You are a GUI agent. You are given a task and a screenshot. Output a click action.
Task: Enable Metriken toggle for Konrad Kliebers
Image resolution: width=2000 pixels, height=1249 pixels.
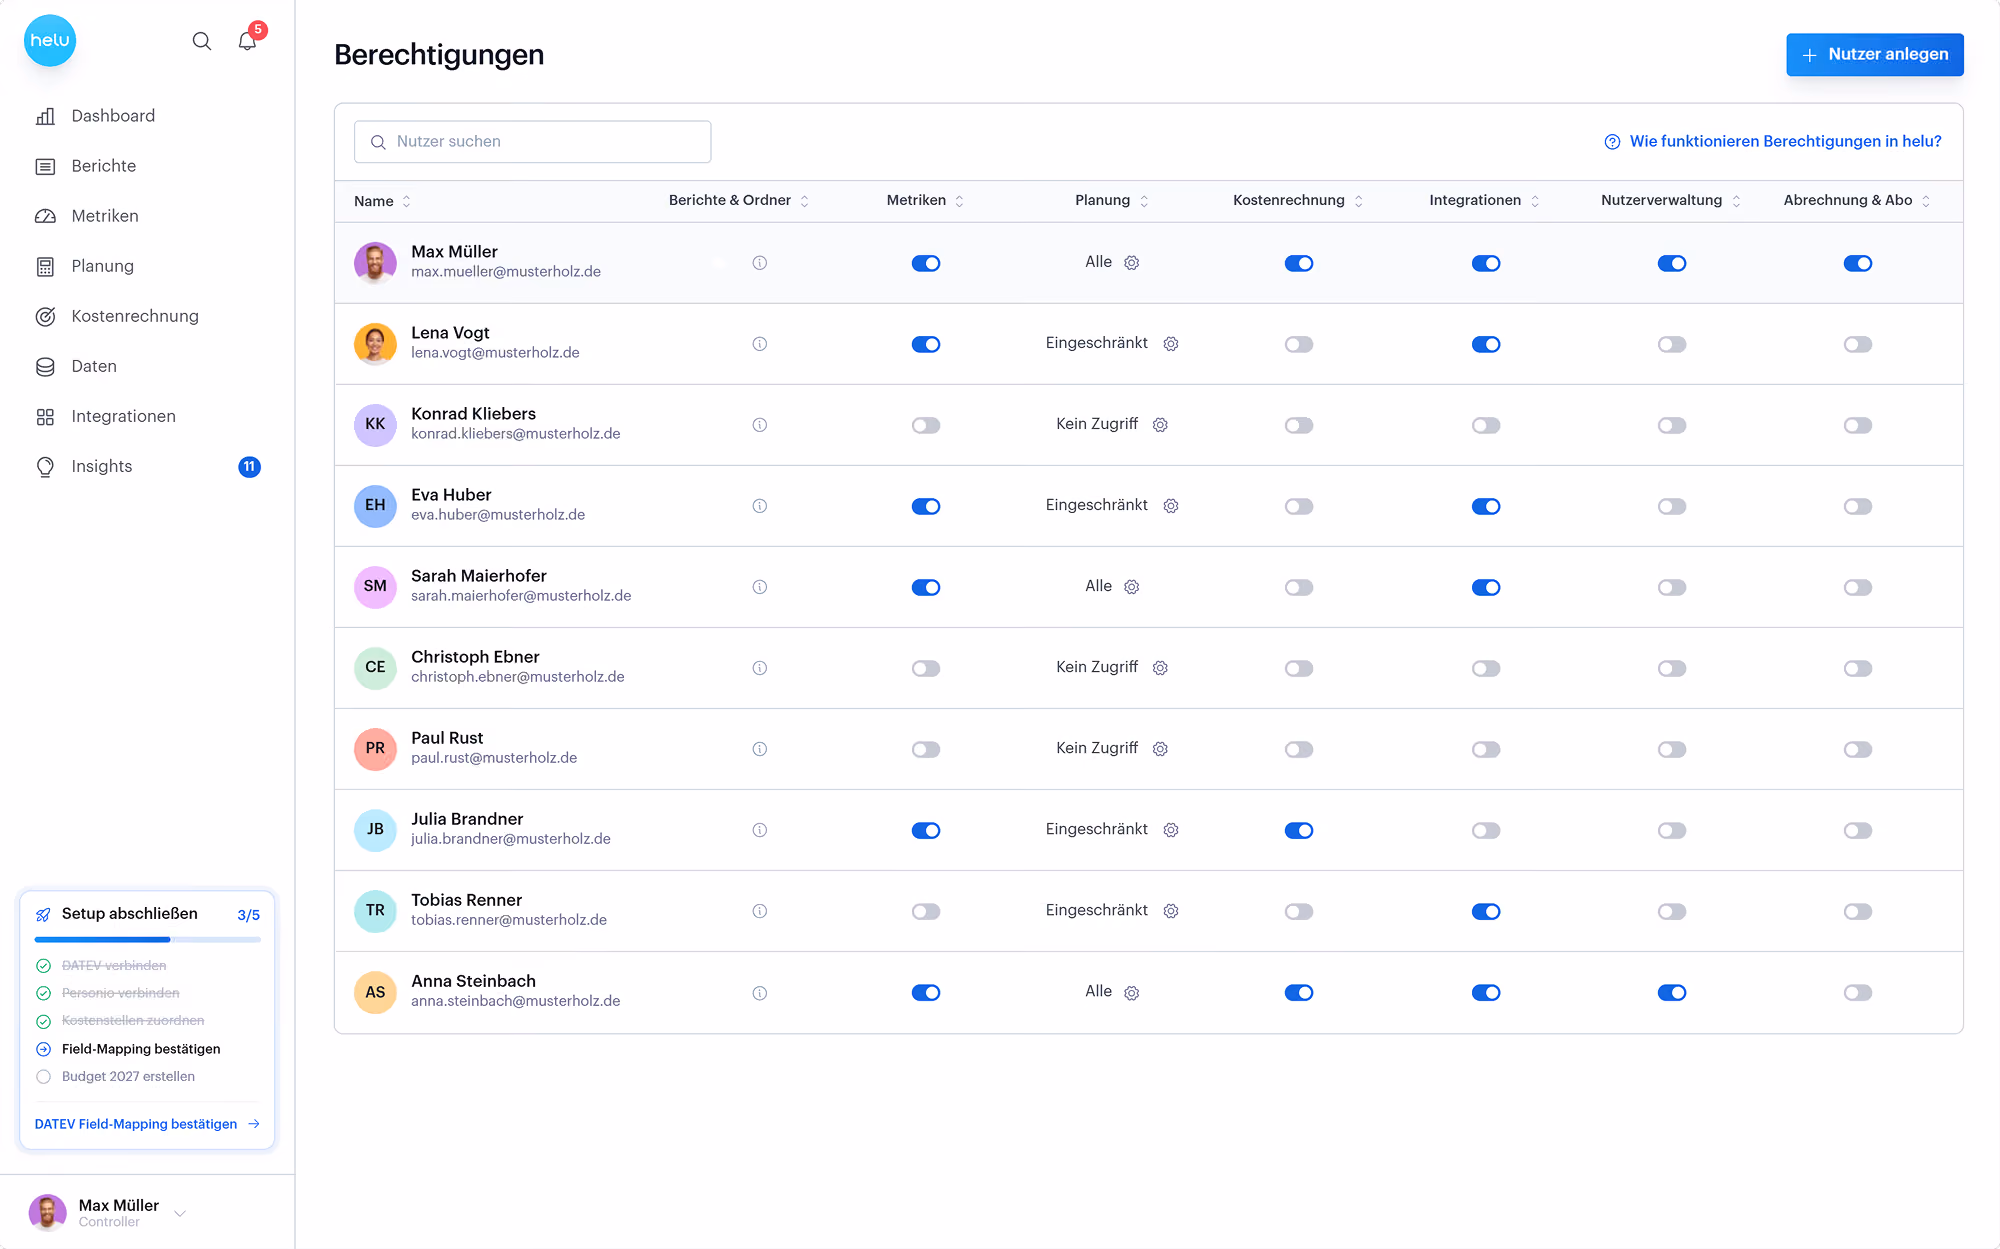tap(926, 425)
